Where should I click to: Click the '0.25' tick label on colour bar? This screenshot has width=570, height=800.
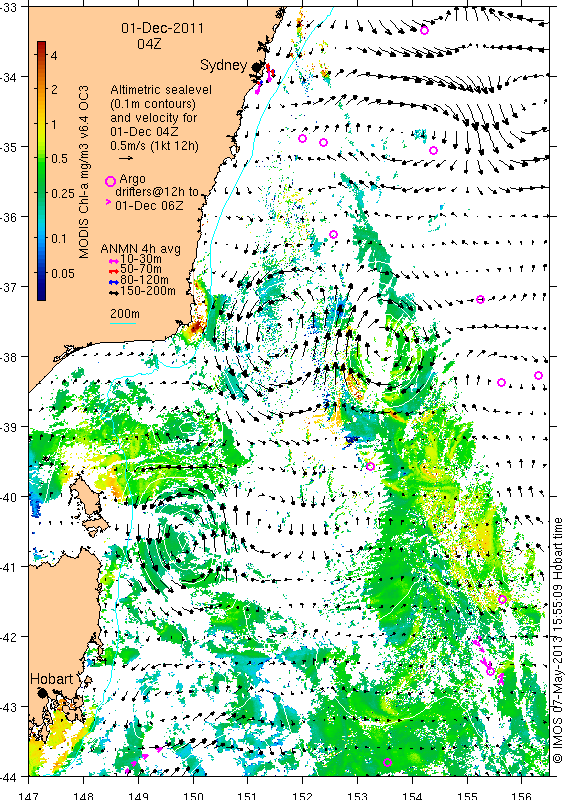[x=63, y=193]
